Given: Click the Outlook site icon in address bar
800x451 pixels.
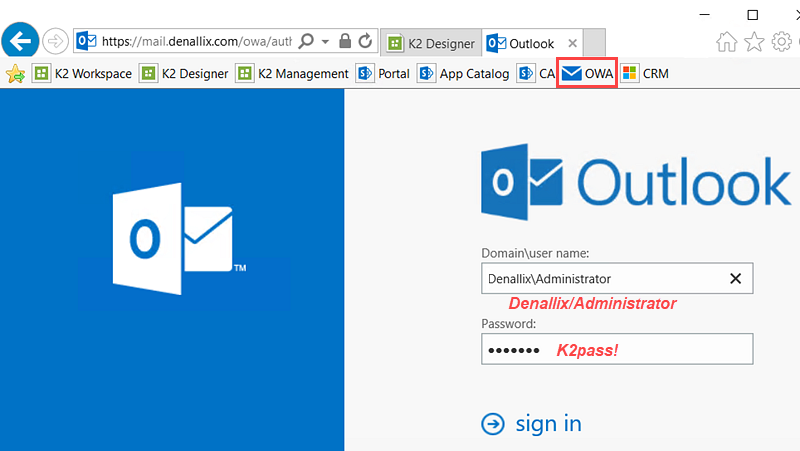Looking at the screenshot, I should 86,41.
